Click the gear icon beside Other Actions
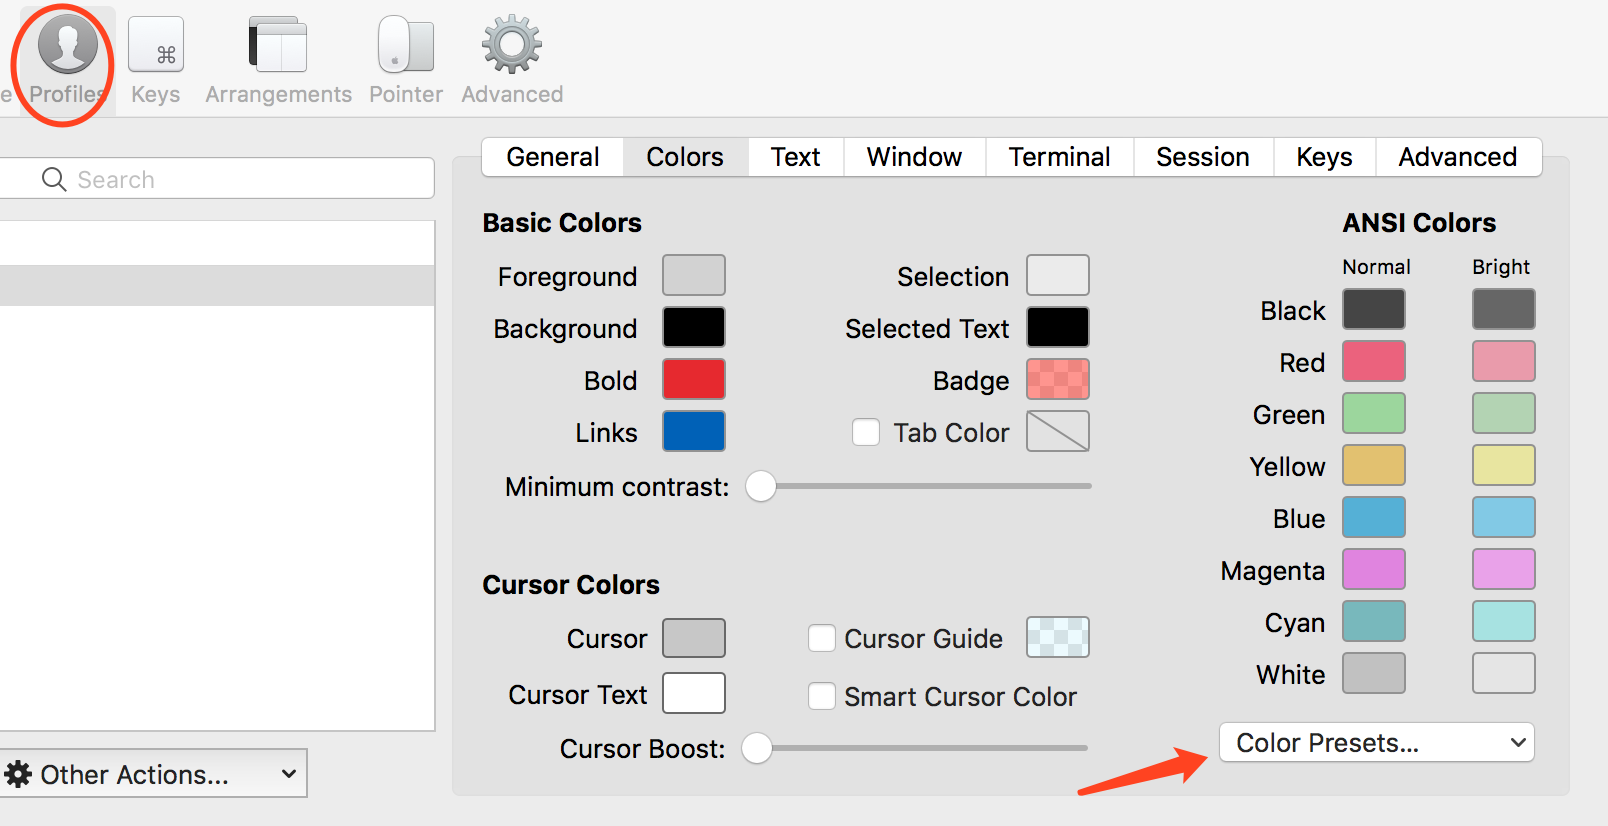 [x=18, y=774]
